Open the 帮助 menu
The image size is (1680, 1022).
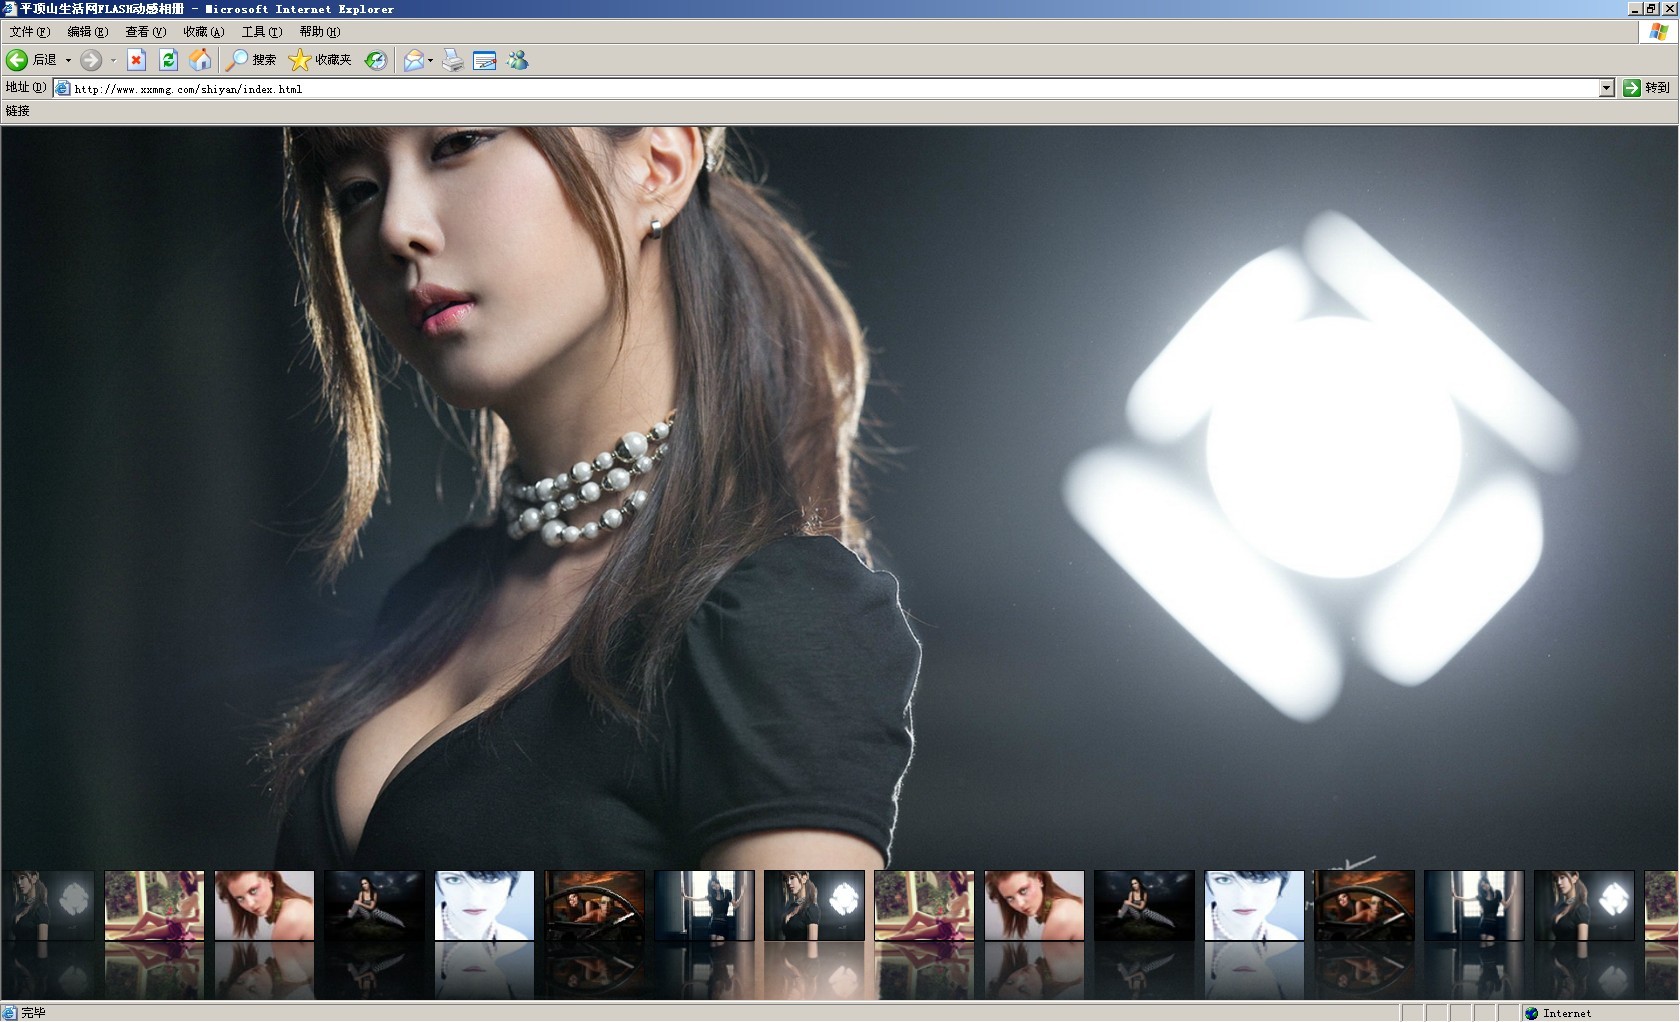coord(320,32)
